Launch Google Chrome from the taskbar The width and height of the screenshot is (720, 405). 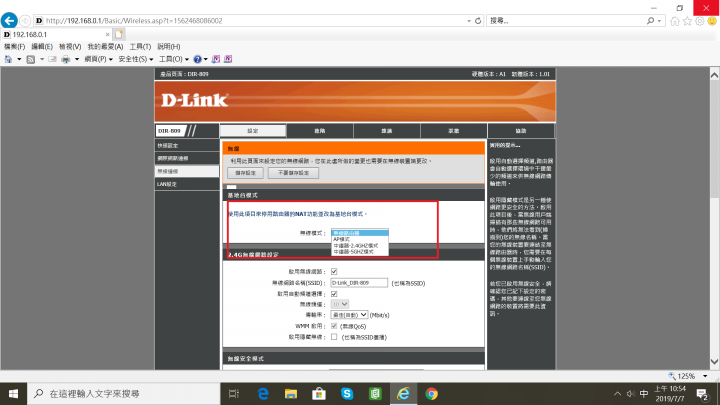click(x=431, y=394)
